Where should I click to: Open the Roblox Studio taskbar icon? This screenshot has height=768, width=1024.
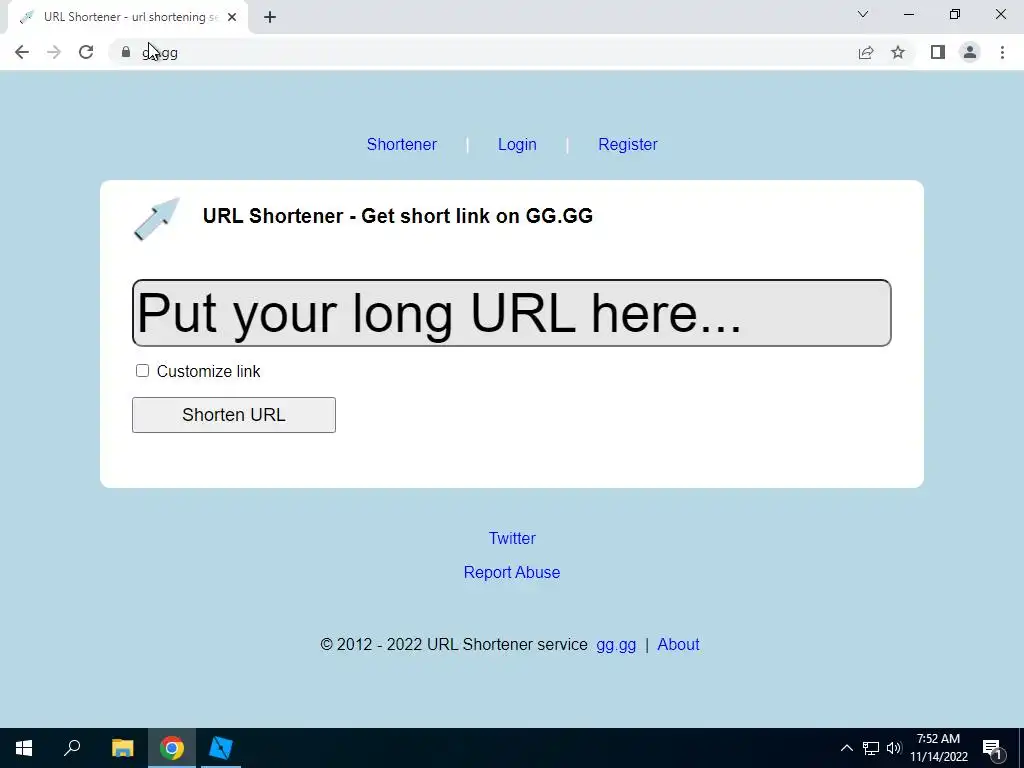pyautogui.click(x=221, y=748)
